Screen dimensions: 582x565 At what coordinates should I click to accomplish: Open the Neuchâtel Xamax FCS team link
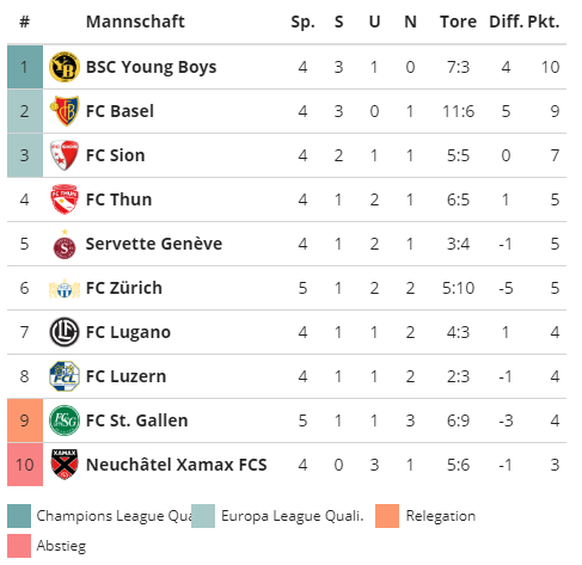[176, 465]
